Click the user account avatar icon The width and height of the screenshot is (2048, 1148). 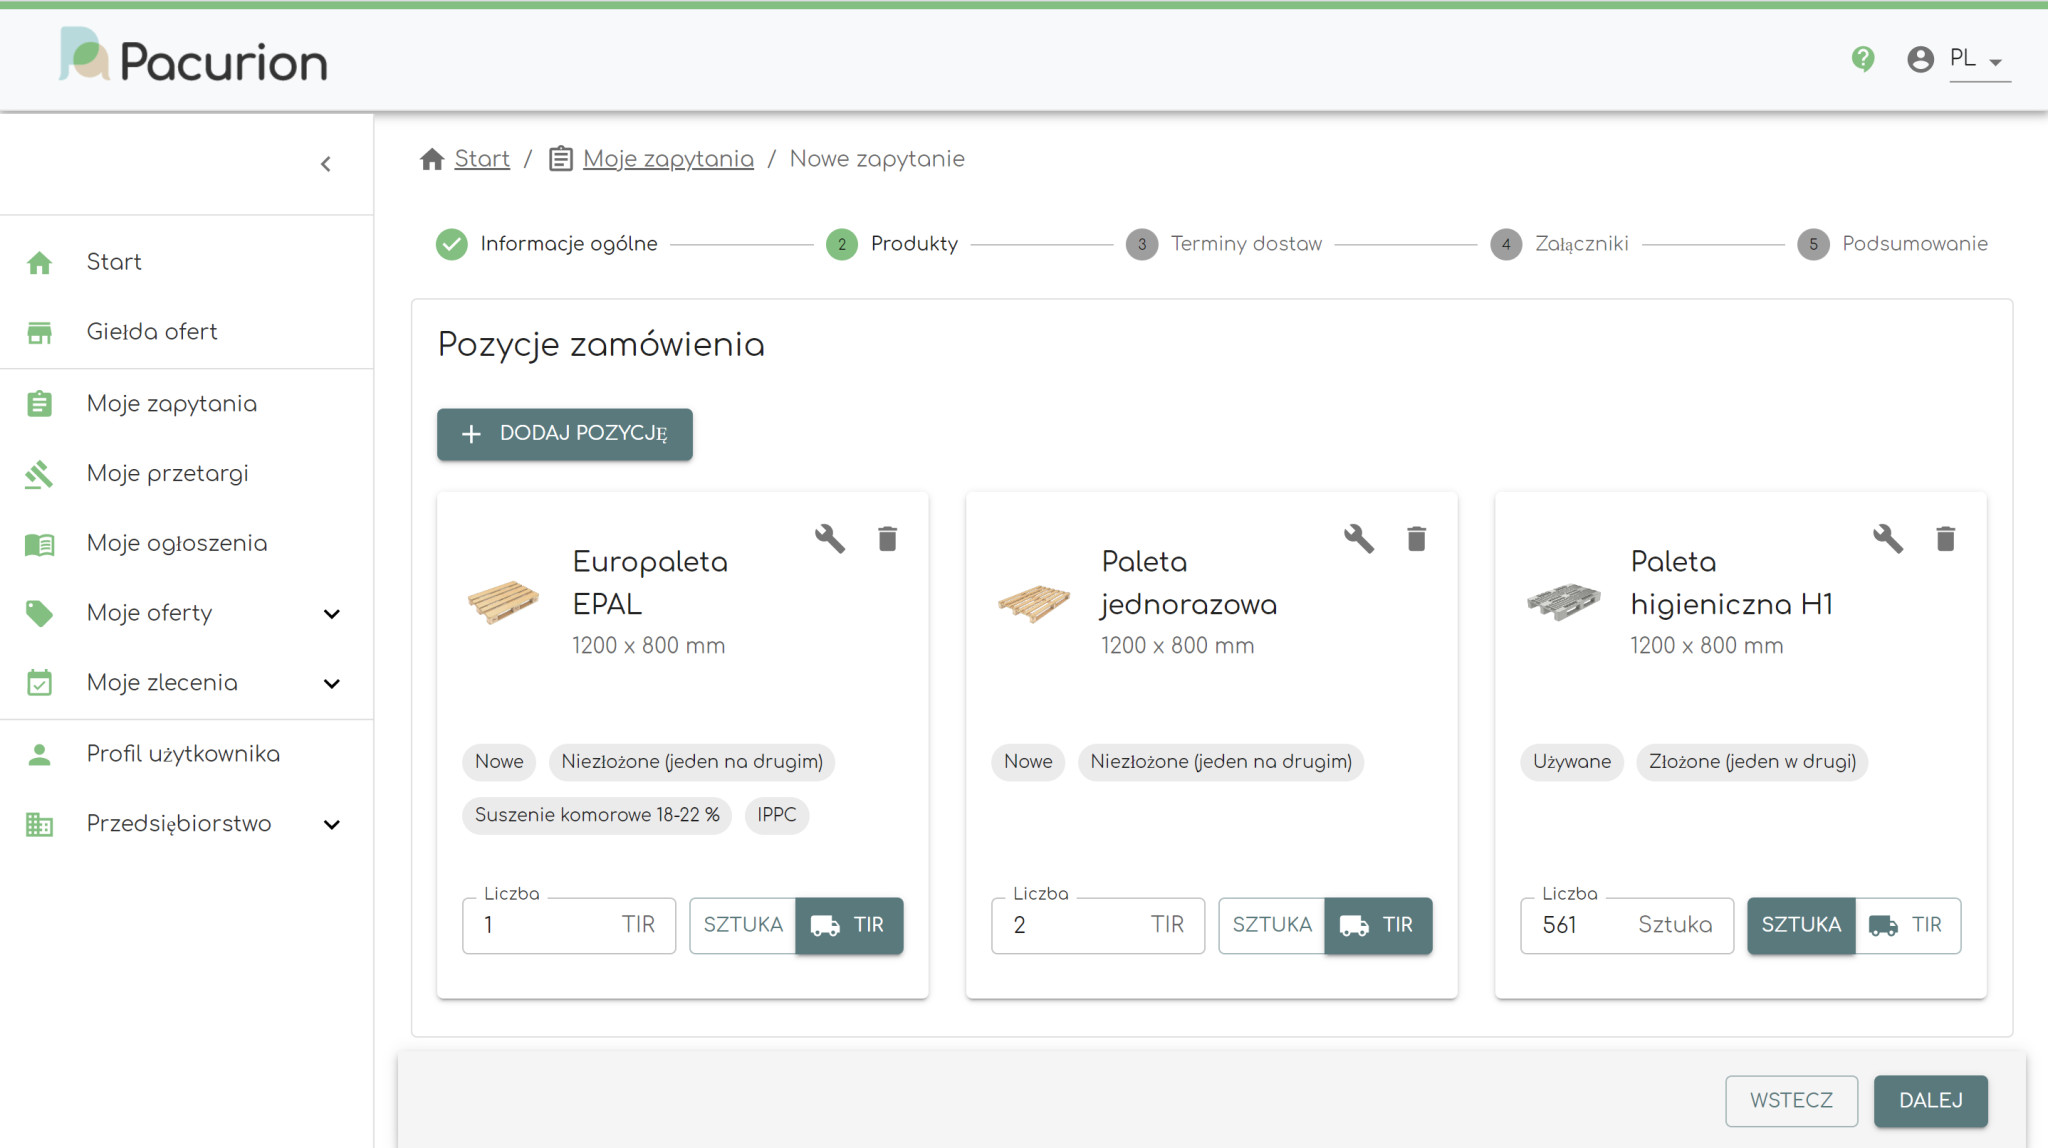click(x=1920, y=59)
